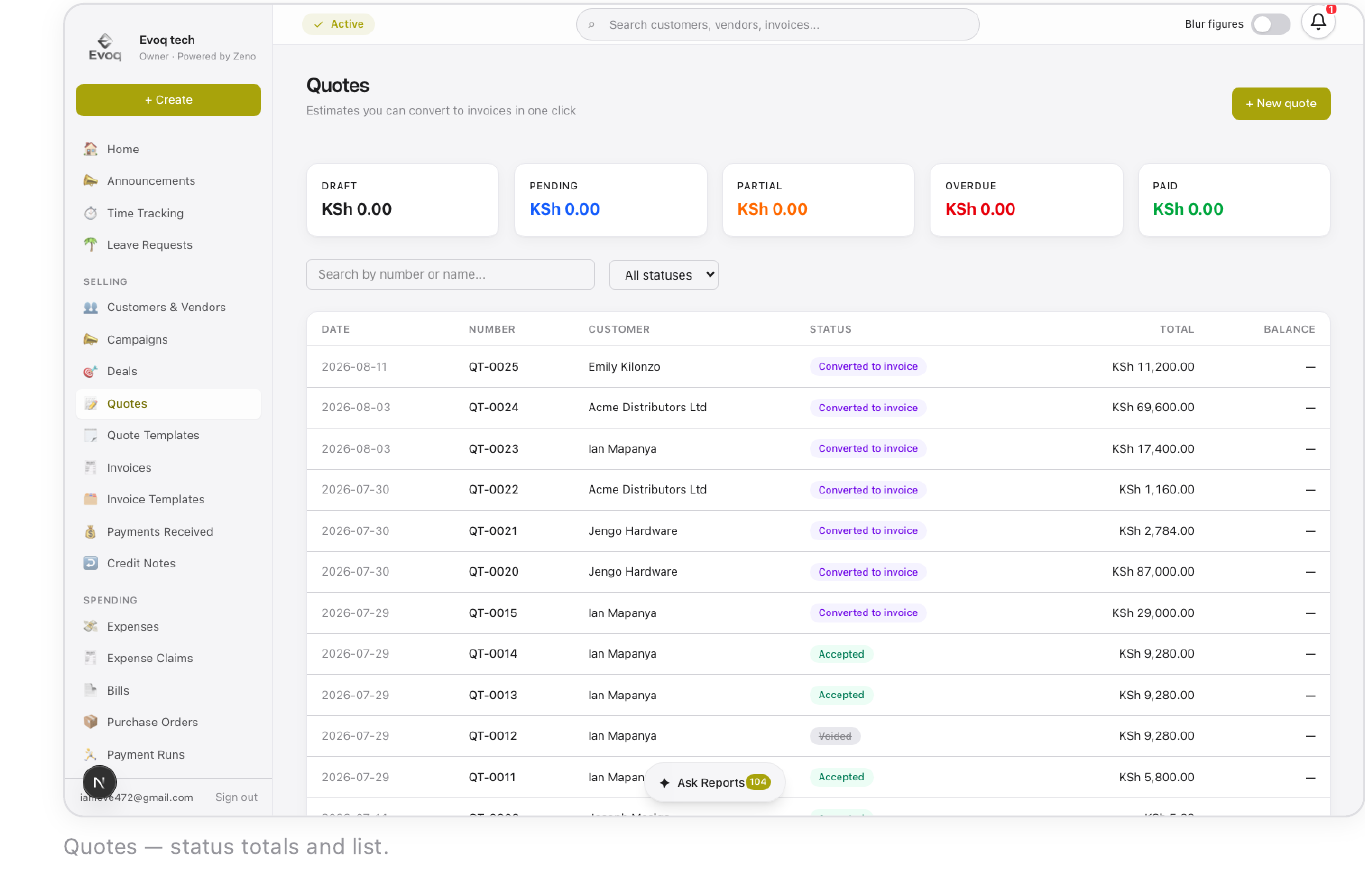Open the All statuses dropdown
Screen dimensions: 1365x881
[664, 275]
